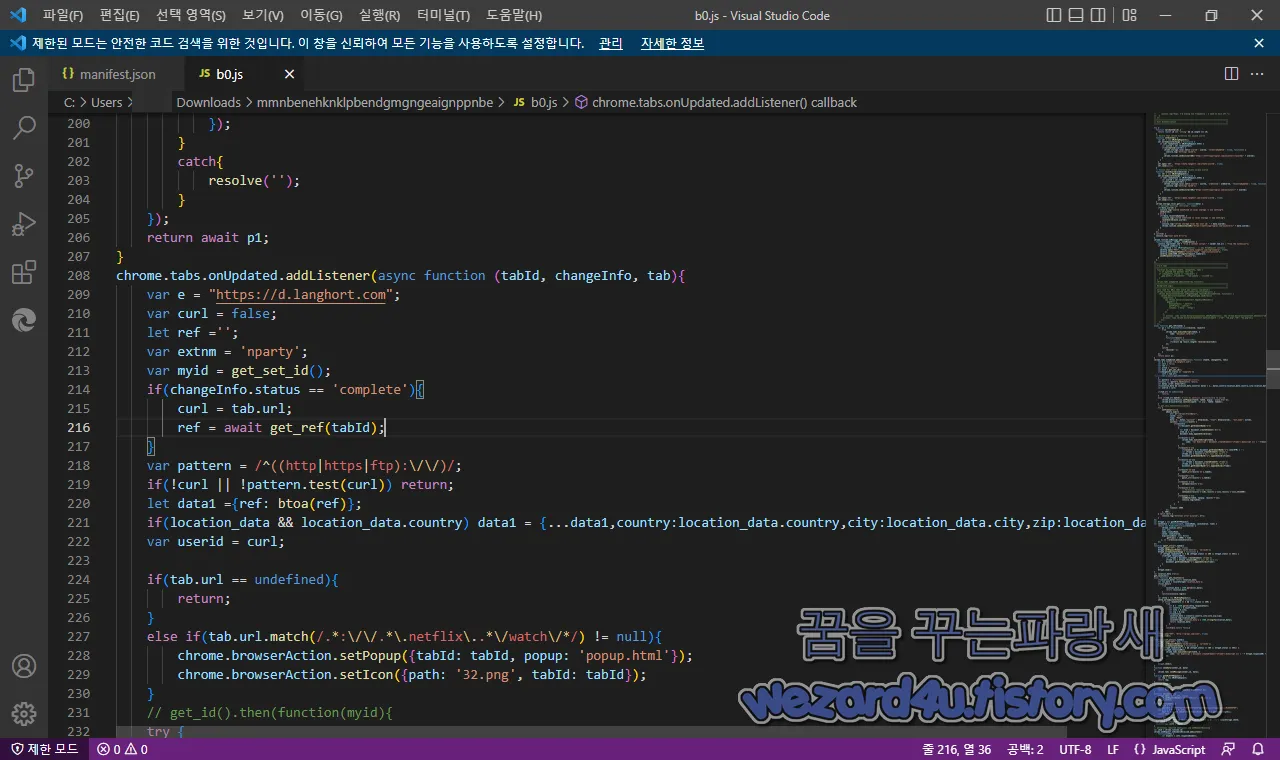Open the Accounts icon in activity bar
1280x760 pixels.
click(24, 666)
